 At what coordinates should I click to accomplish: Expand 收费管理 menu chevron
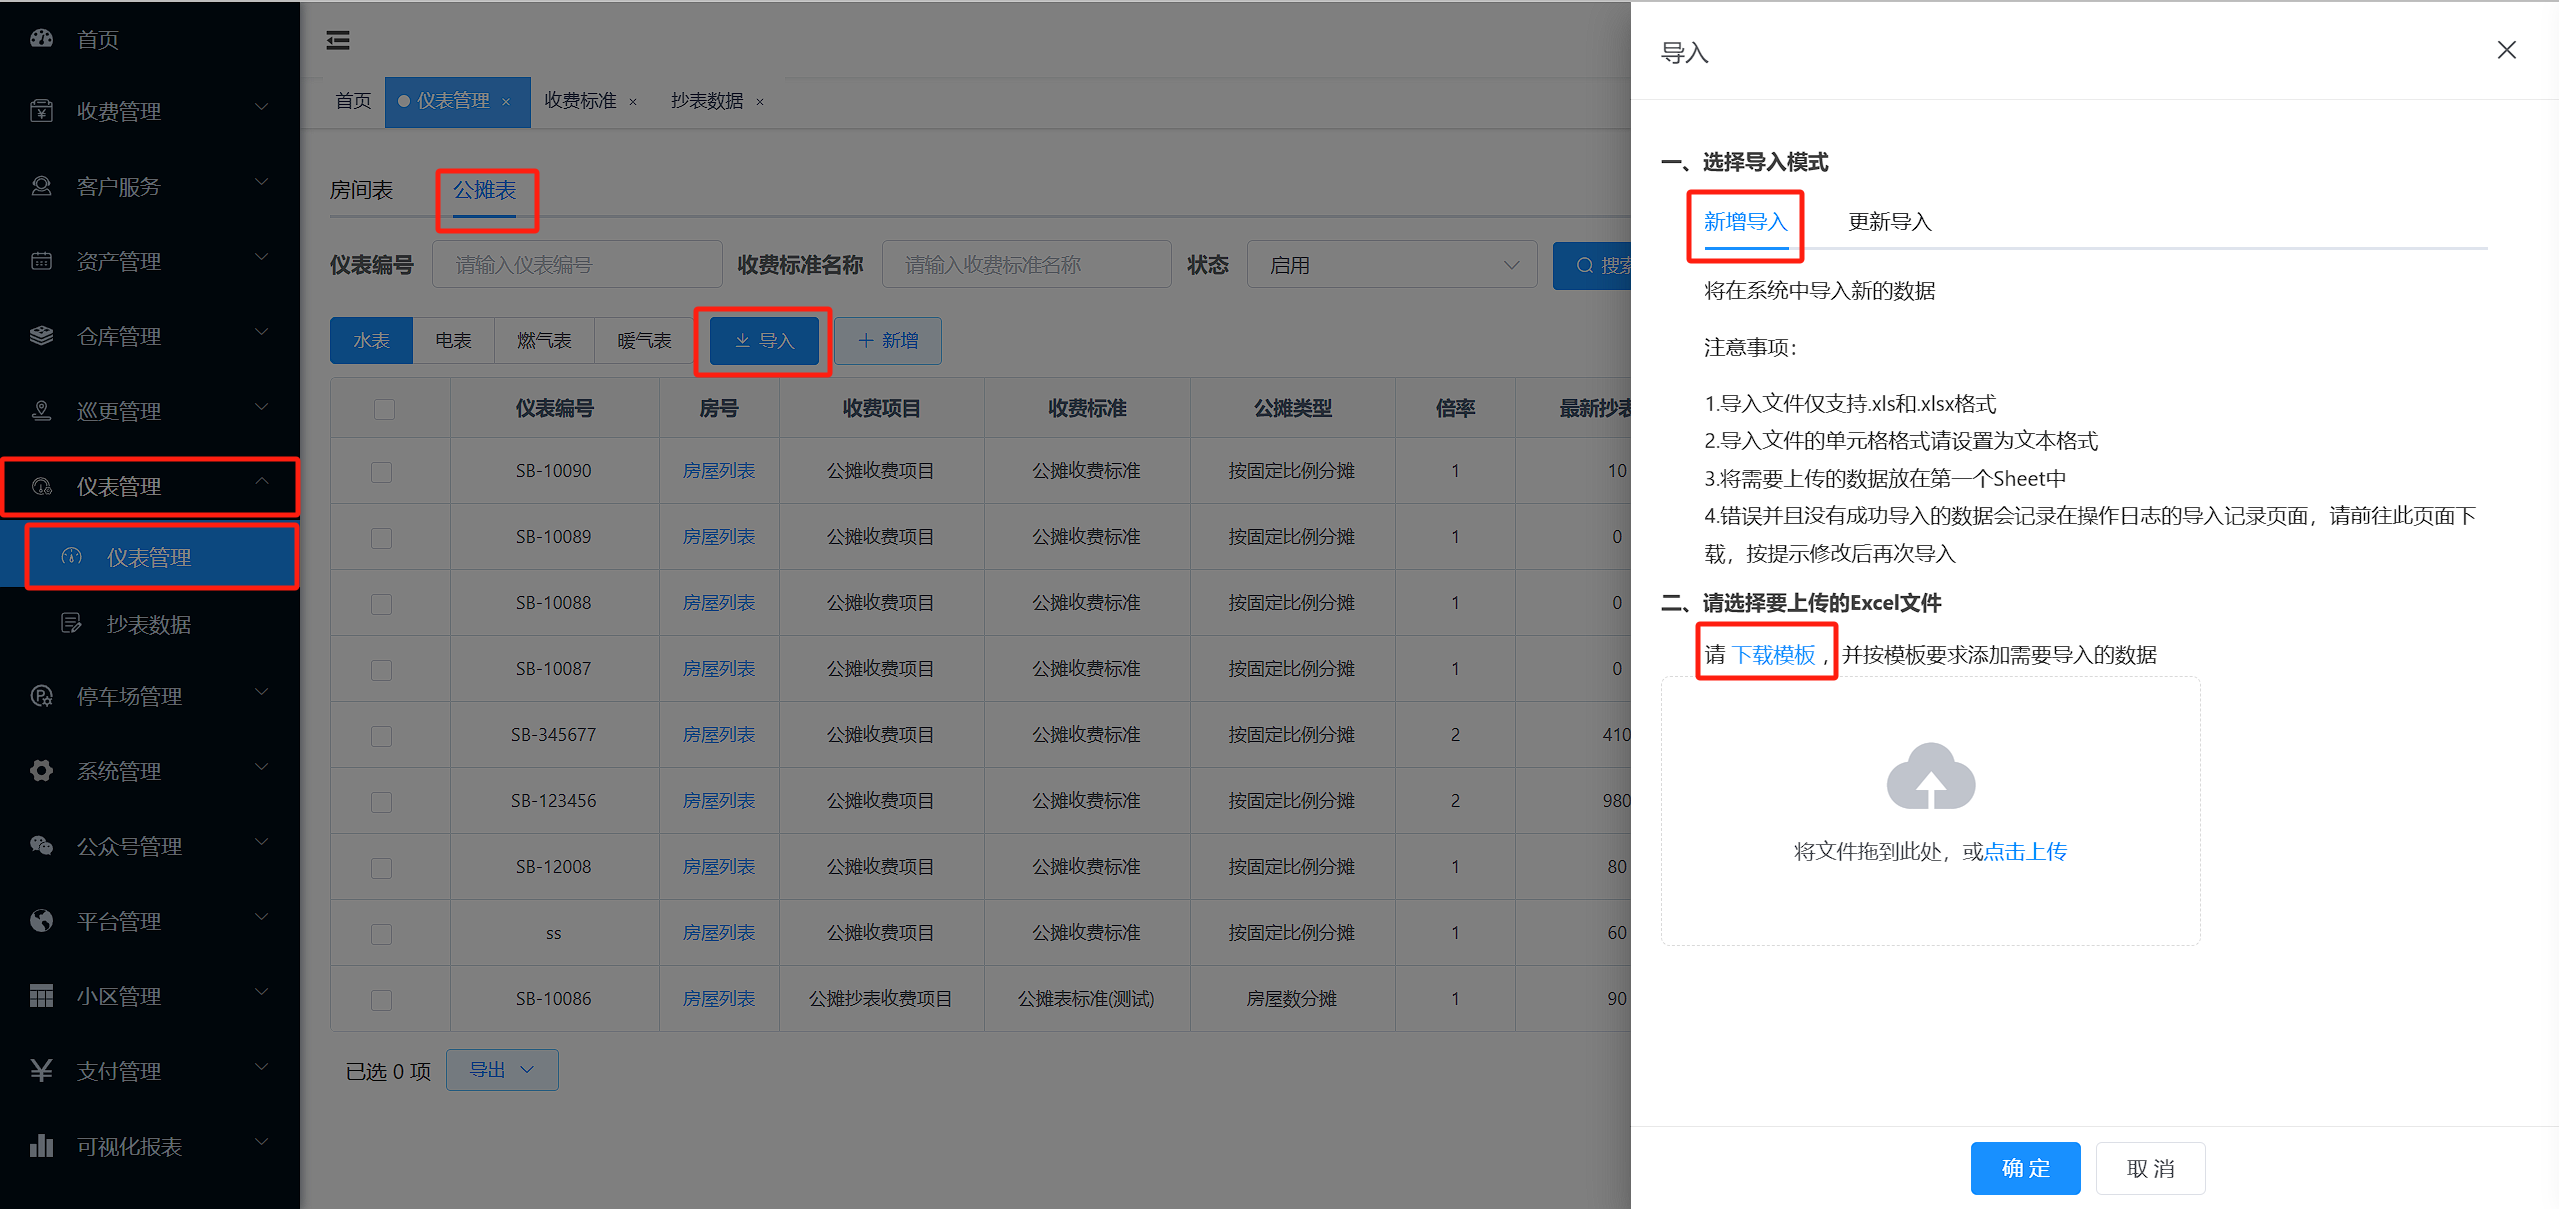262,107
